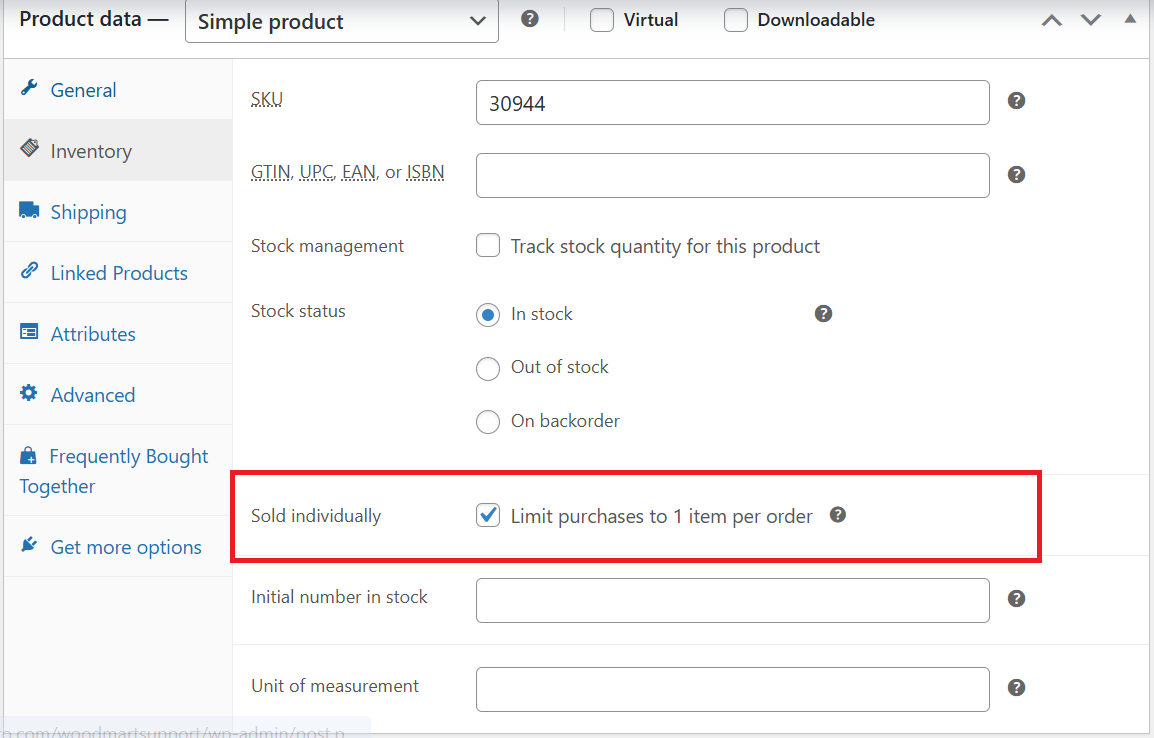Click the Shipping truck icon

pyautogui.click(x=29, y=210)
